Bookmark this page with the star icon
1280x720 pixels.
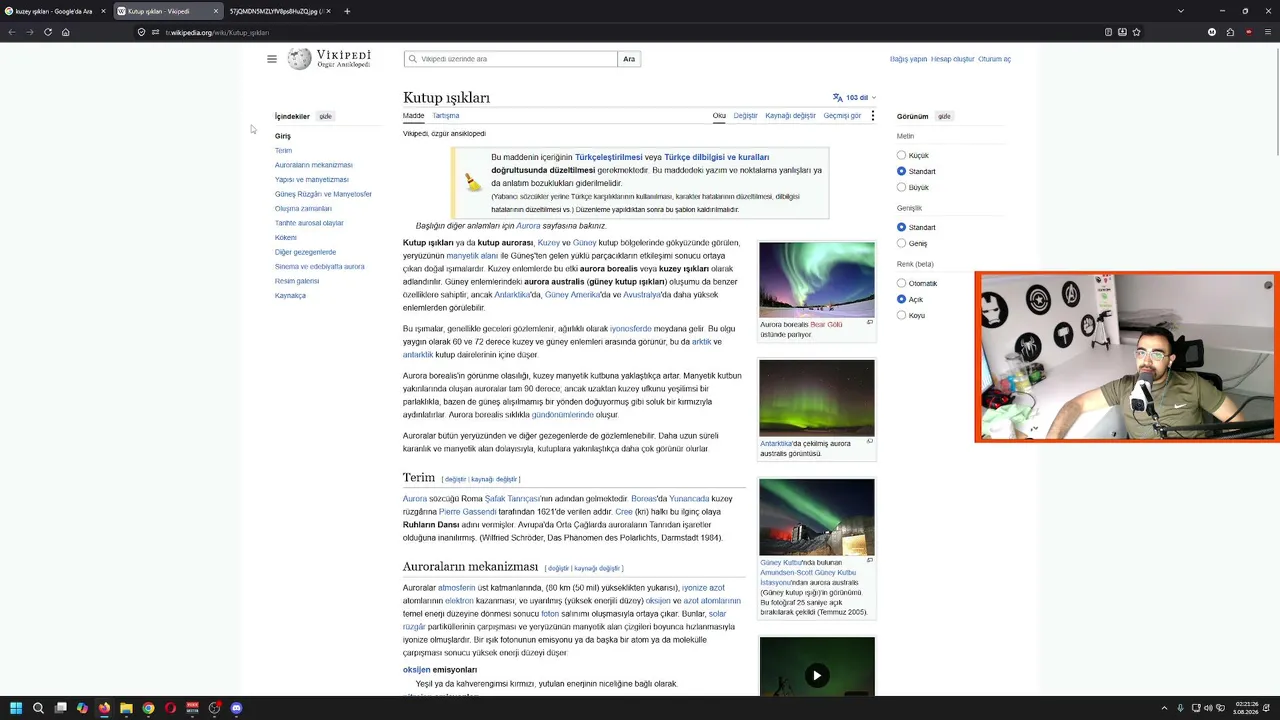click(1137, 32)
